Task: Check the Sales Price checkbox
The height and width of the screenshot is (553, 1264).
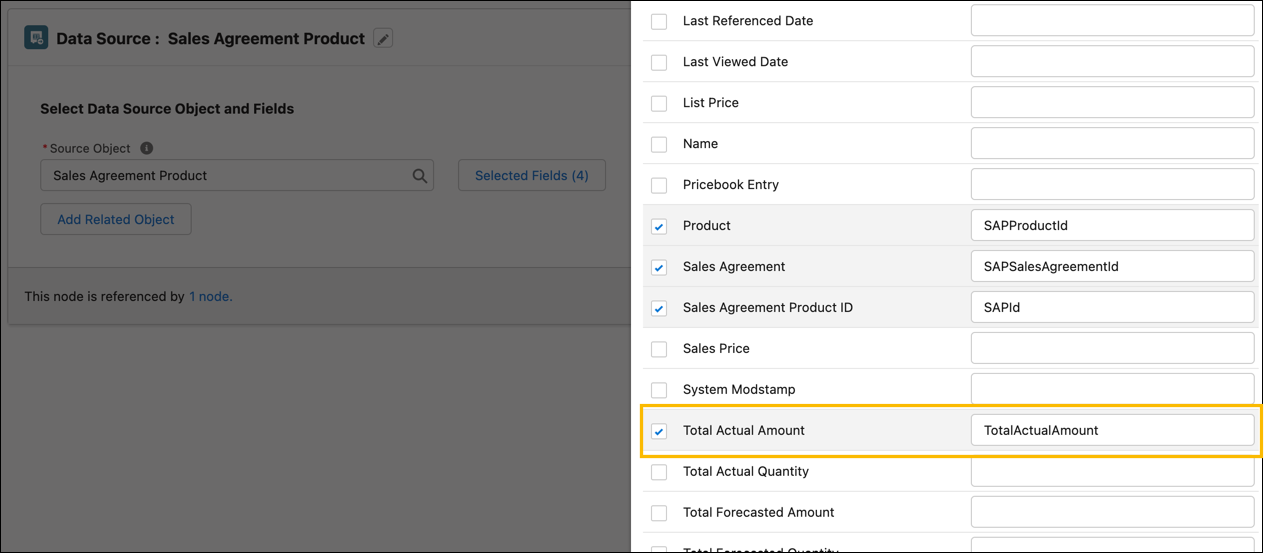Action: (659, 349)
